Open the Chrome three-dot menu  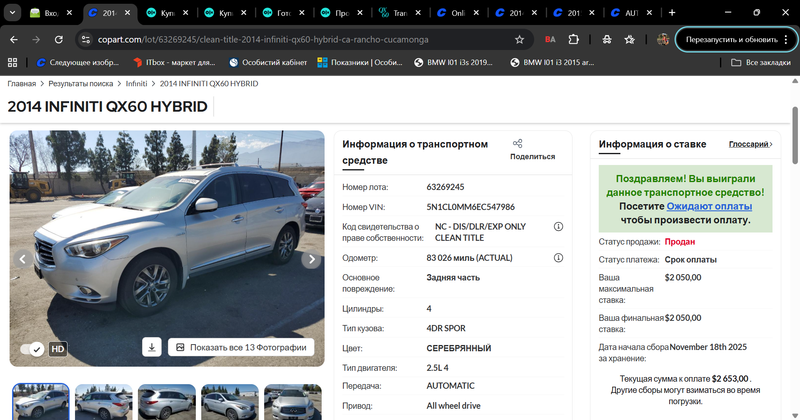(786, 39)
